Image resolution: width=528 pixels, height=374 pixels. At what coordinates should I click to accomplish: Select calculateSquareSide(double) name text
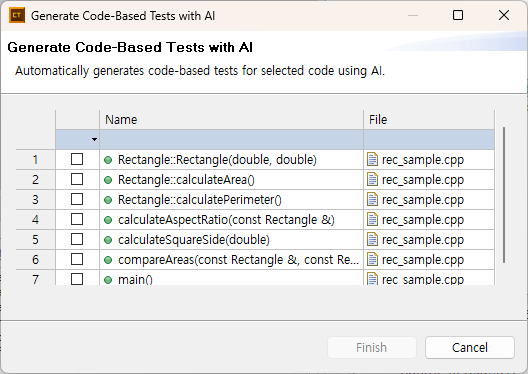pyautogui.click(x=194, y=240)
